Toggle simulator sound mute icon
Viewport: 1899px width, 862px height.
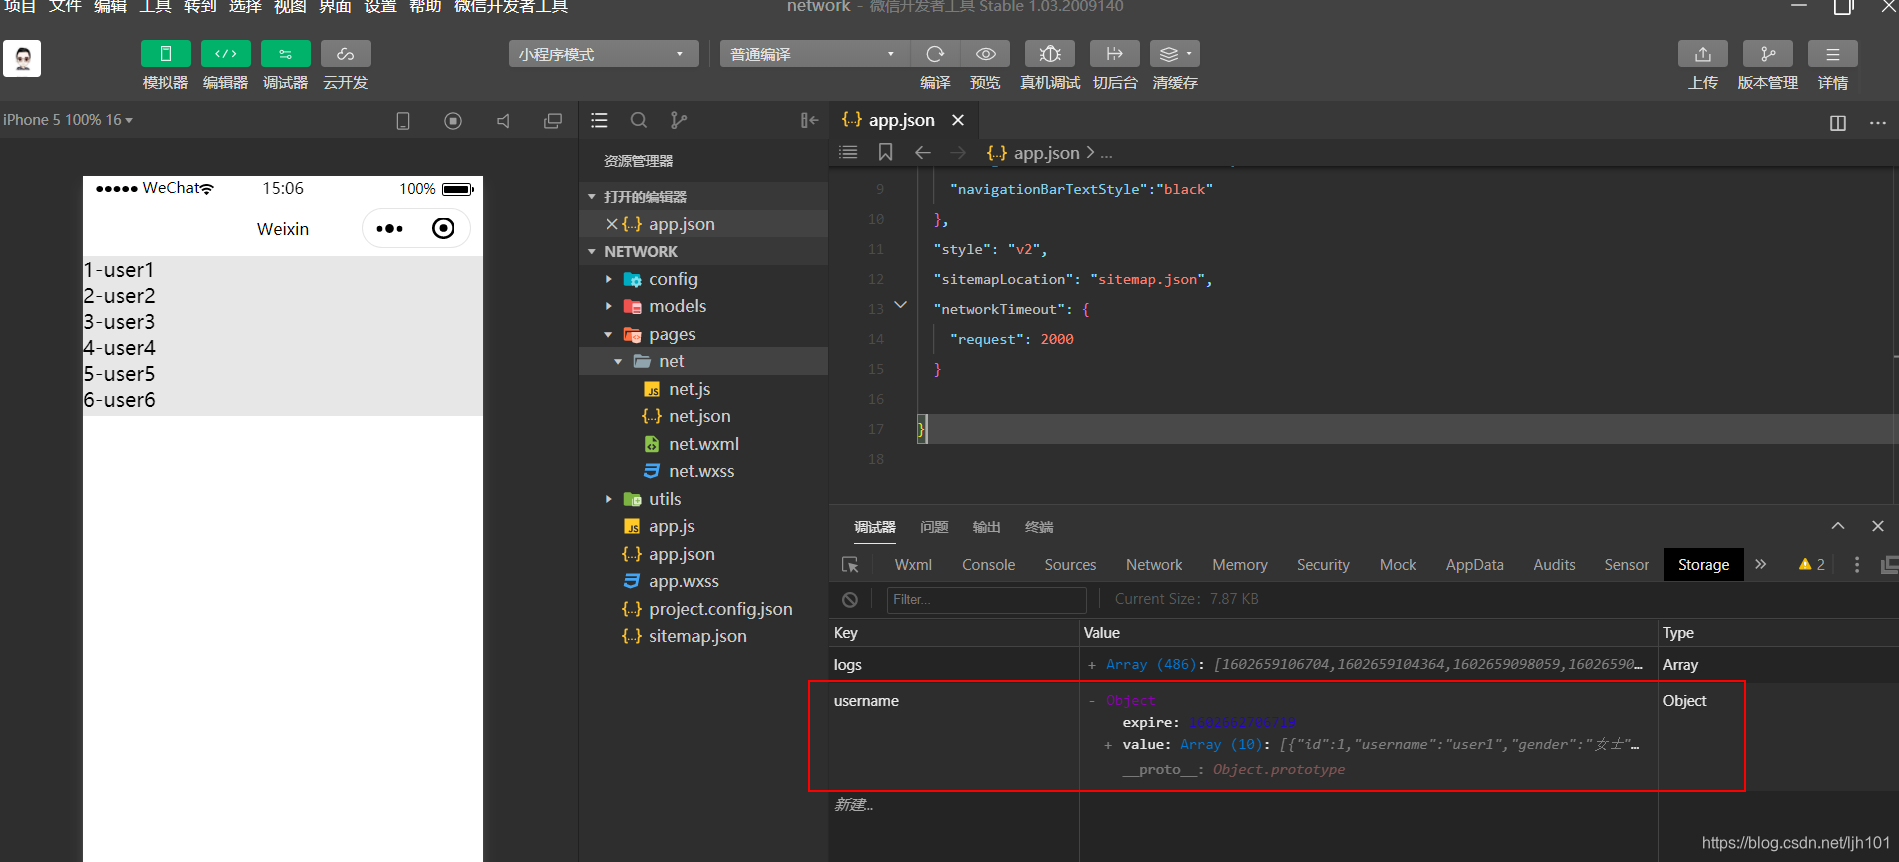pos(503,121)
